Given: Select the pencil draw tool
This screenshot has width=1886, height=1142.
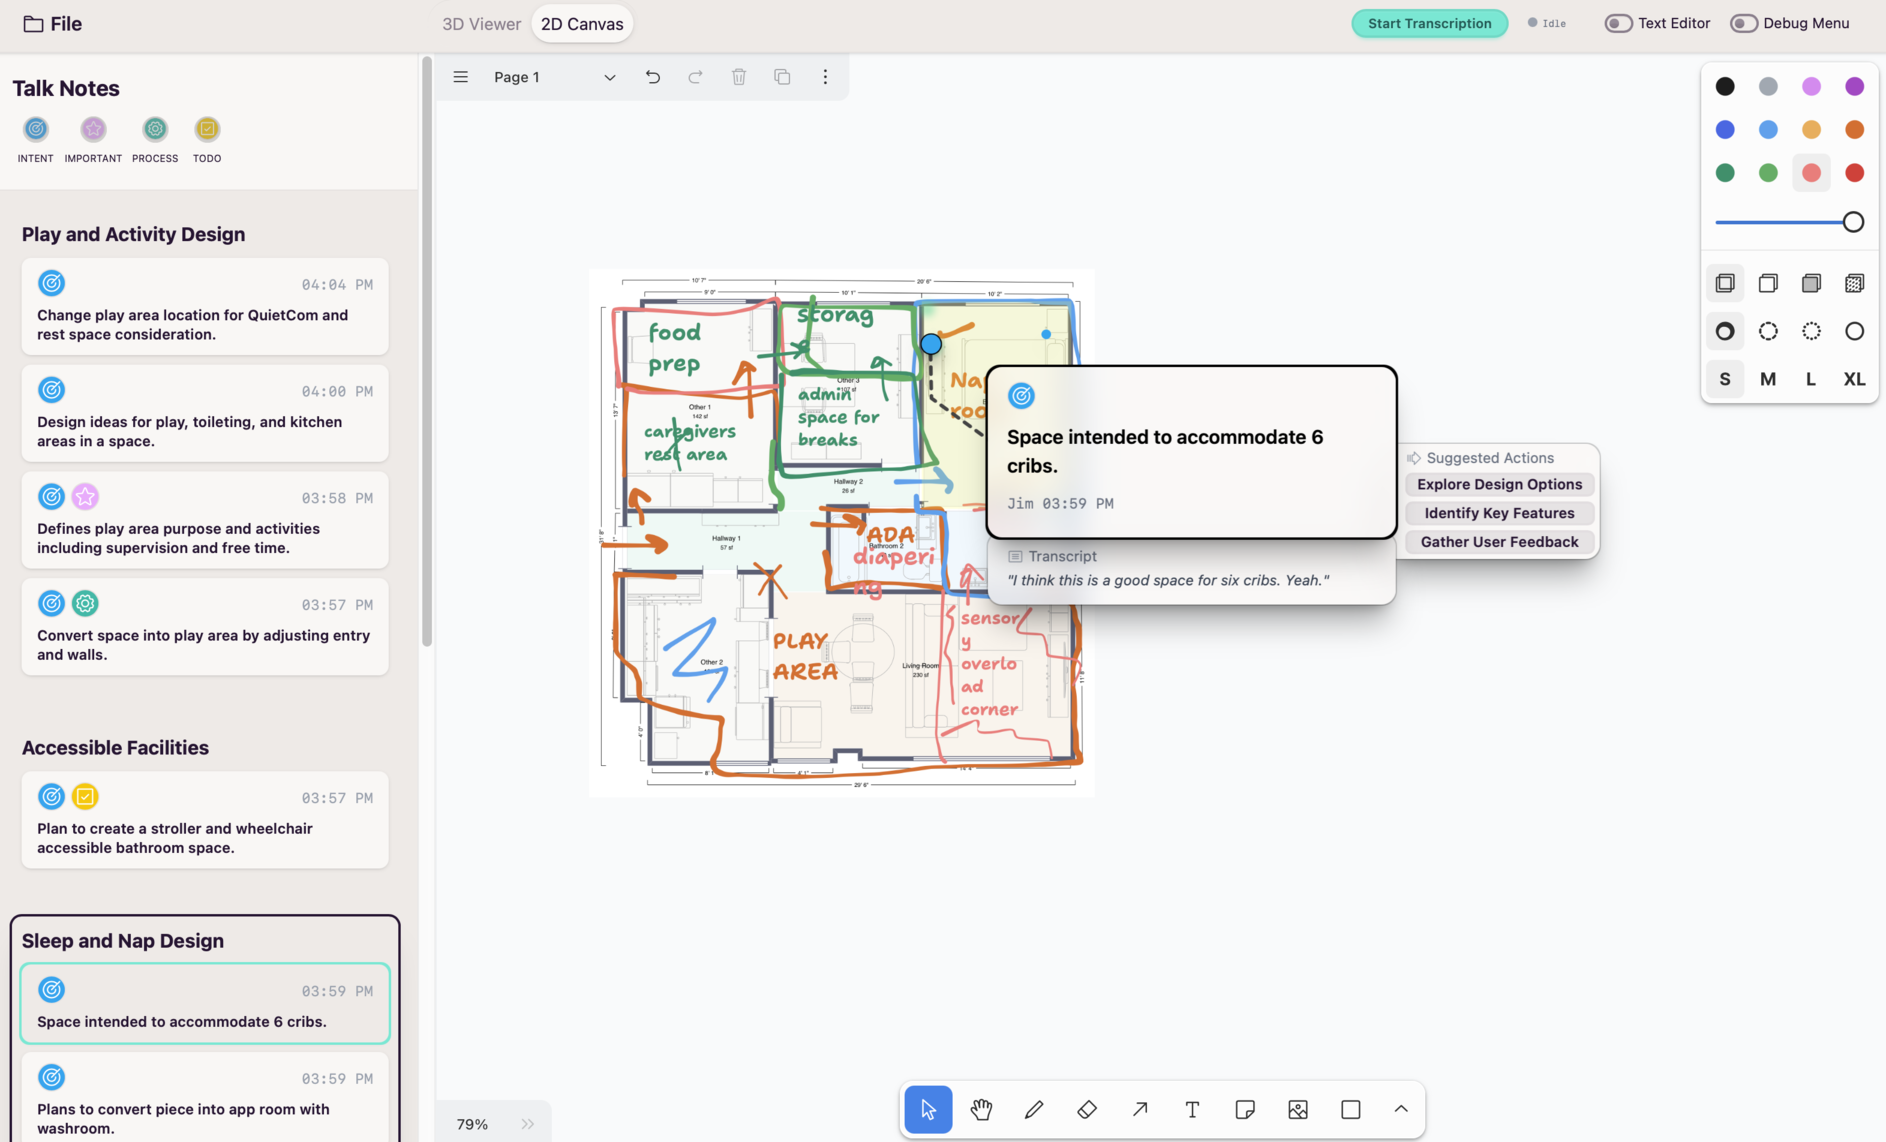Looking at the screenshot, I should point(1034,1109).
